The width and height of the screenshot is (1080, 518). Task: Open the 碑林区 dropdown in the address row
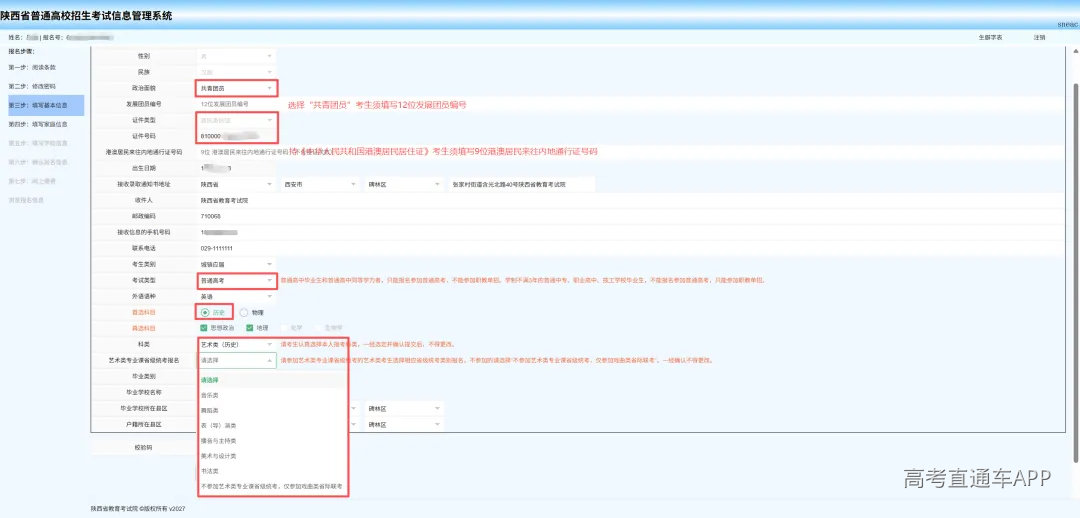404,185
